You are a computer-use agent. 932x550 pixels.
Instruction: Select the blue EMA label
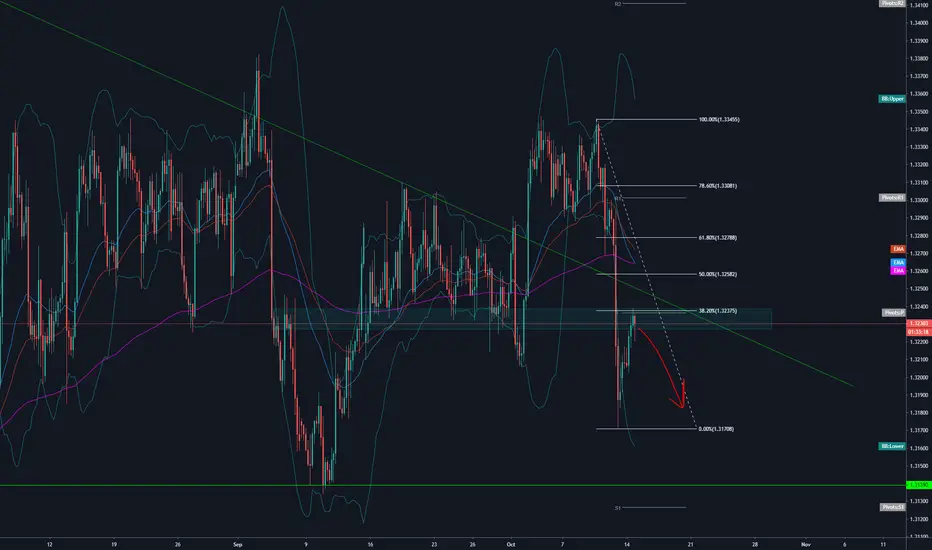click(x=898, y=262)
